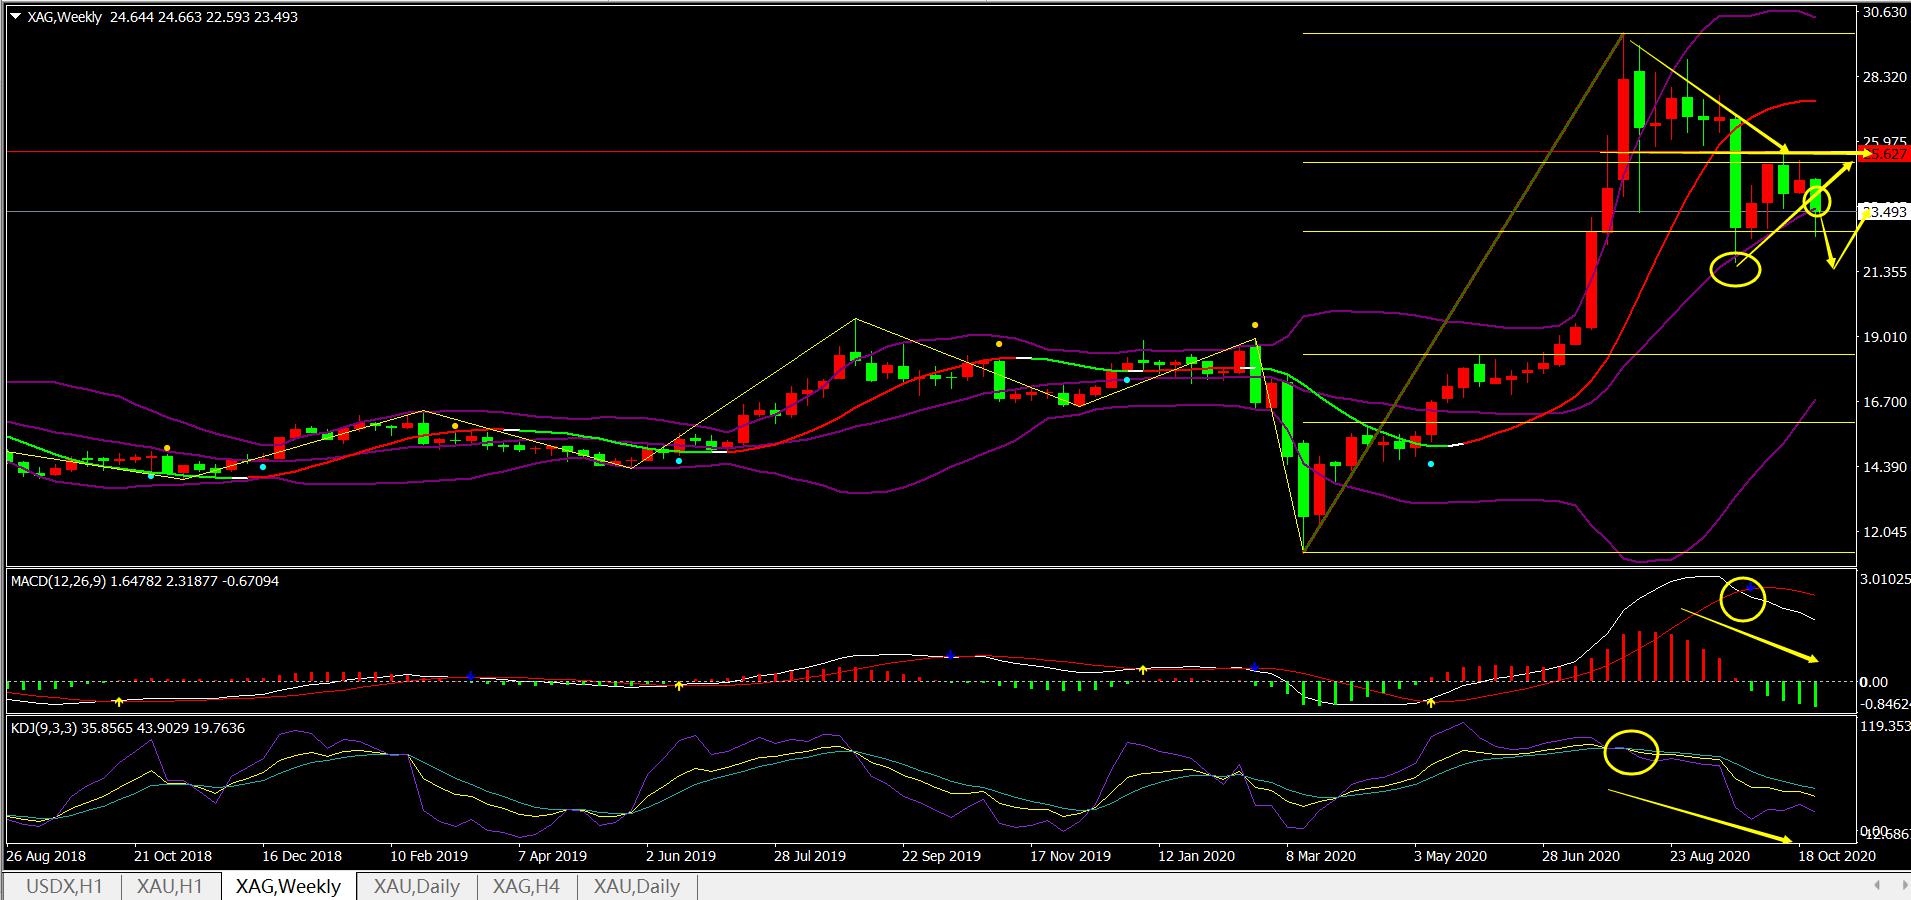Click the XAG,Weekly OHLC title text
This screenshot has height=900, width=1911.
click(x=161, y=17)
